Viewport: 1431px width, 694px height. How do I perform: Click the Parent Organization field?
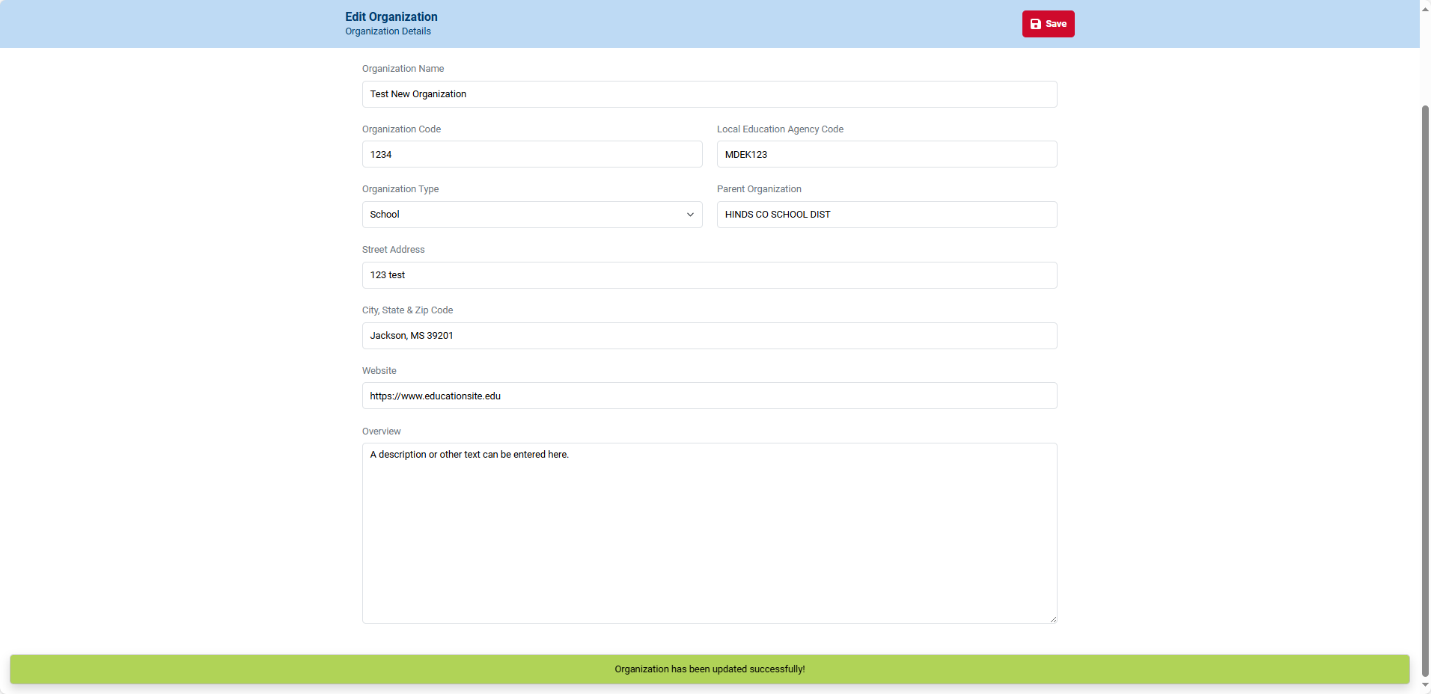click(886, 214)
